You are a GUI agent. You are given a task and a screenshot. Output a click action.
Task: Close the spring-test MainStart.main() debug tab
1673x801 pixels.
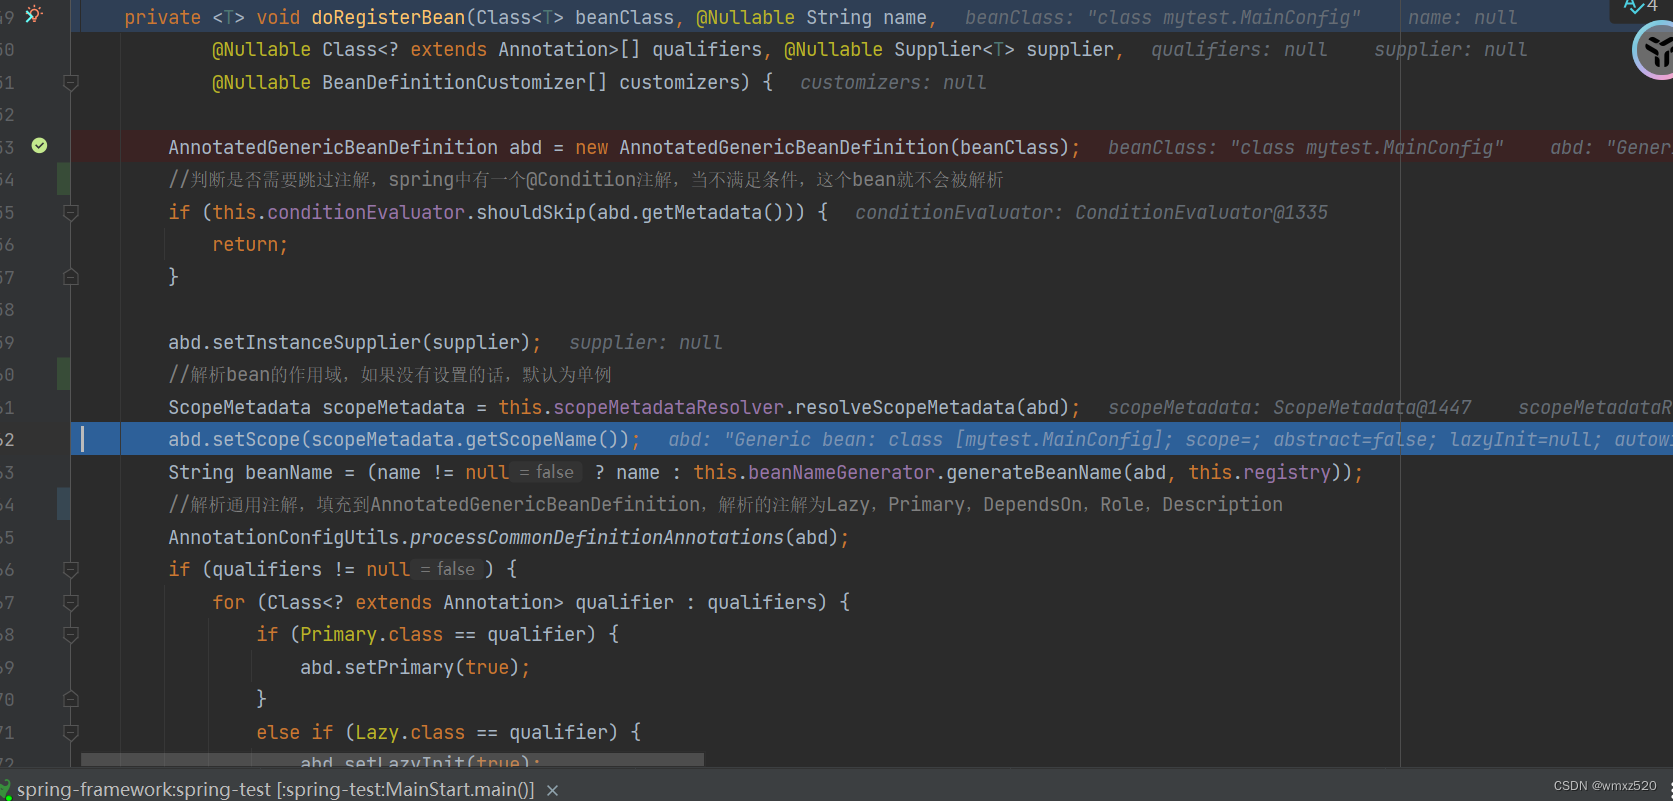pyautogui.click(x=552, y=790)
